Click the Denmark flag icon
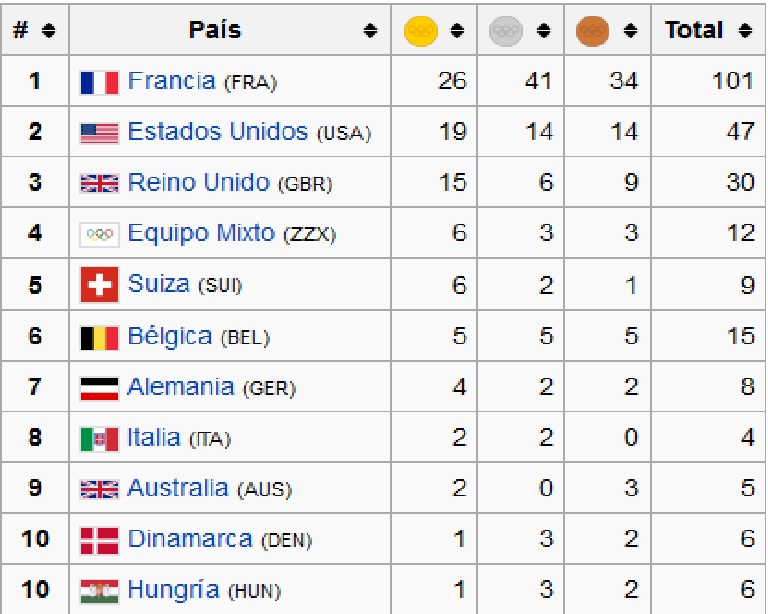The image size is (768, 614). pyautogui.click(x=99, y=541)
